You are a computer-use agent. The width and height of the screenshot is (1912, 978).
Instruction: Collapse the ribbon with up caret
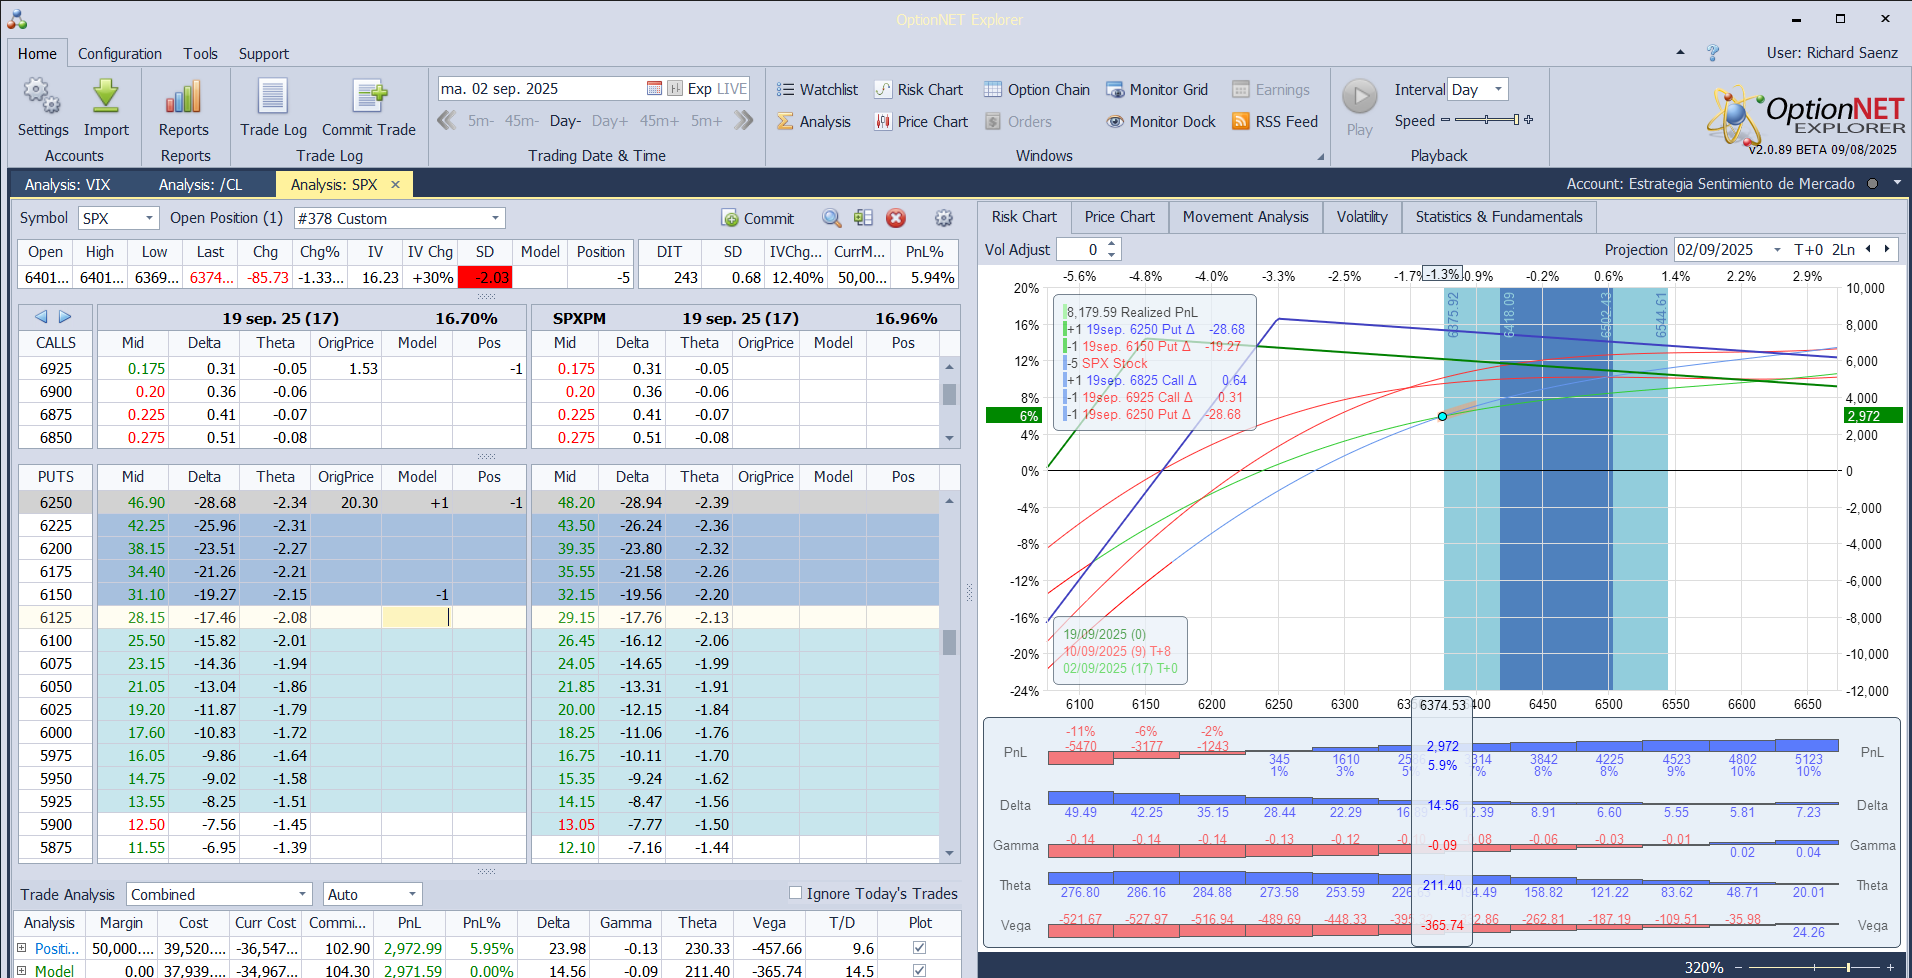[x=1680, y=52]
